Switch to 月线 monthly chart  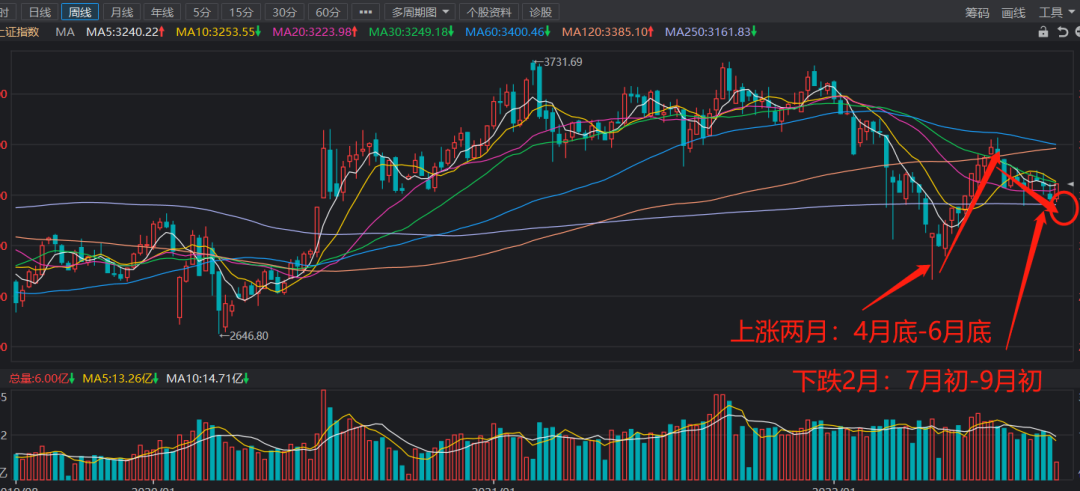121,12
